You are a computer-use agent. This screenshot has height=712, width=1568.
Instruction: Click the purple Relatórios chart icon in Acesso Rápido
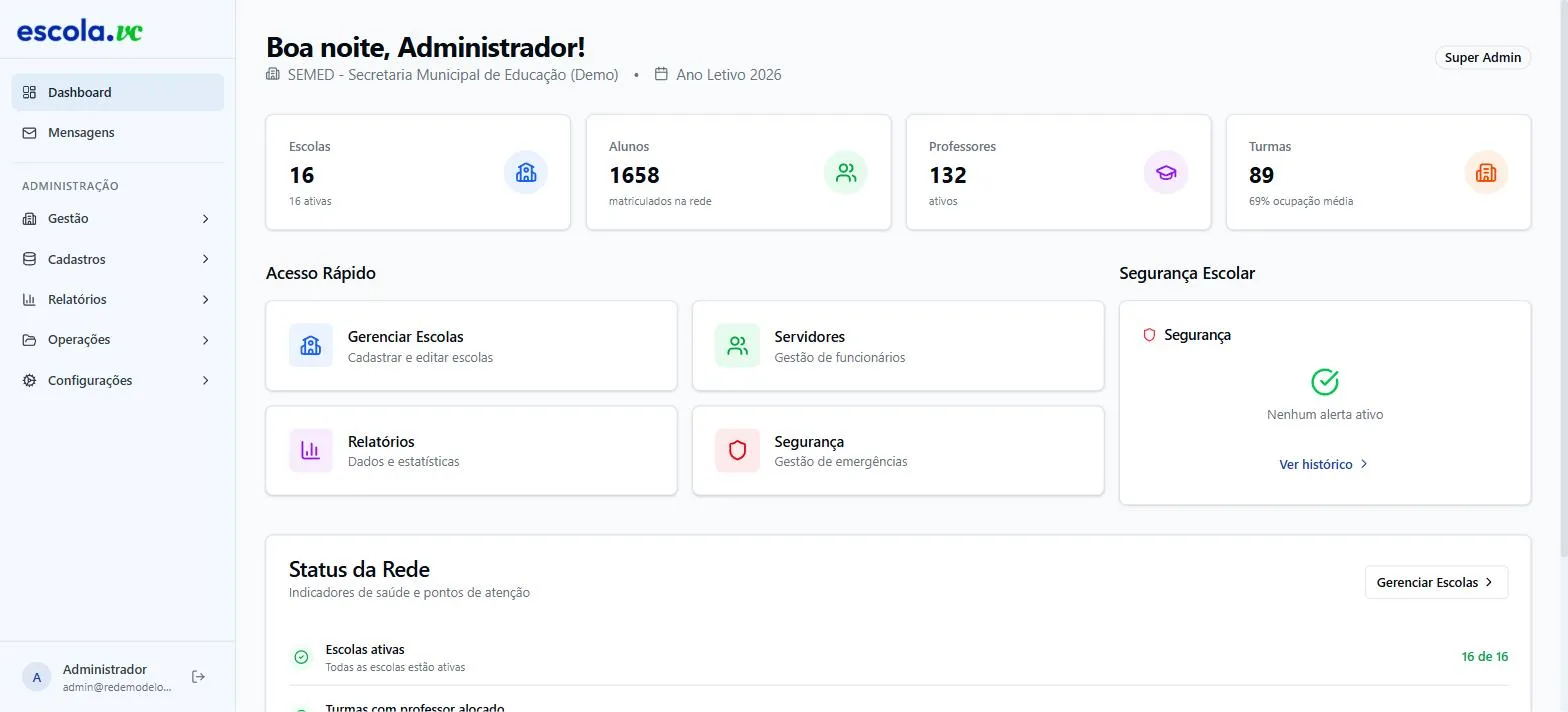tap(311, 450)
